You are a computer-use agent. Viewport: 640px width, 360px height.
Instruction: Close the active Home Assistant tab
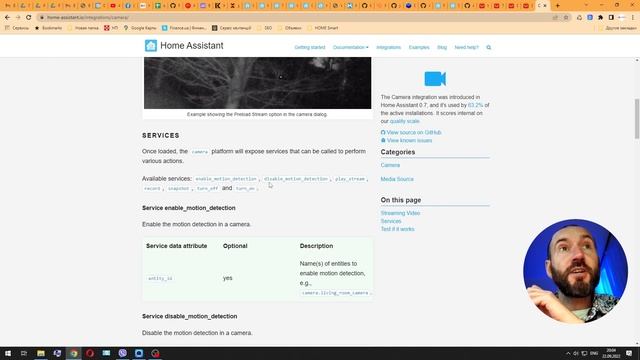(545, 6)
